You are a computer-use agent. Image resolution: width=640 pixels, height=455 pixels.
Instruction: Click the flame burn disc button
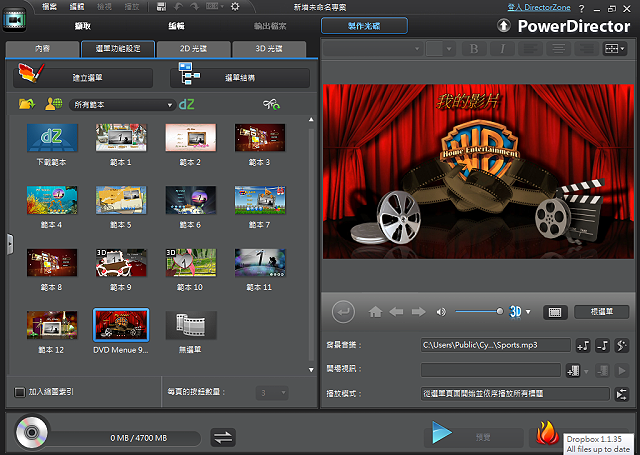coord(547,433)
